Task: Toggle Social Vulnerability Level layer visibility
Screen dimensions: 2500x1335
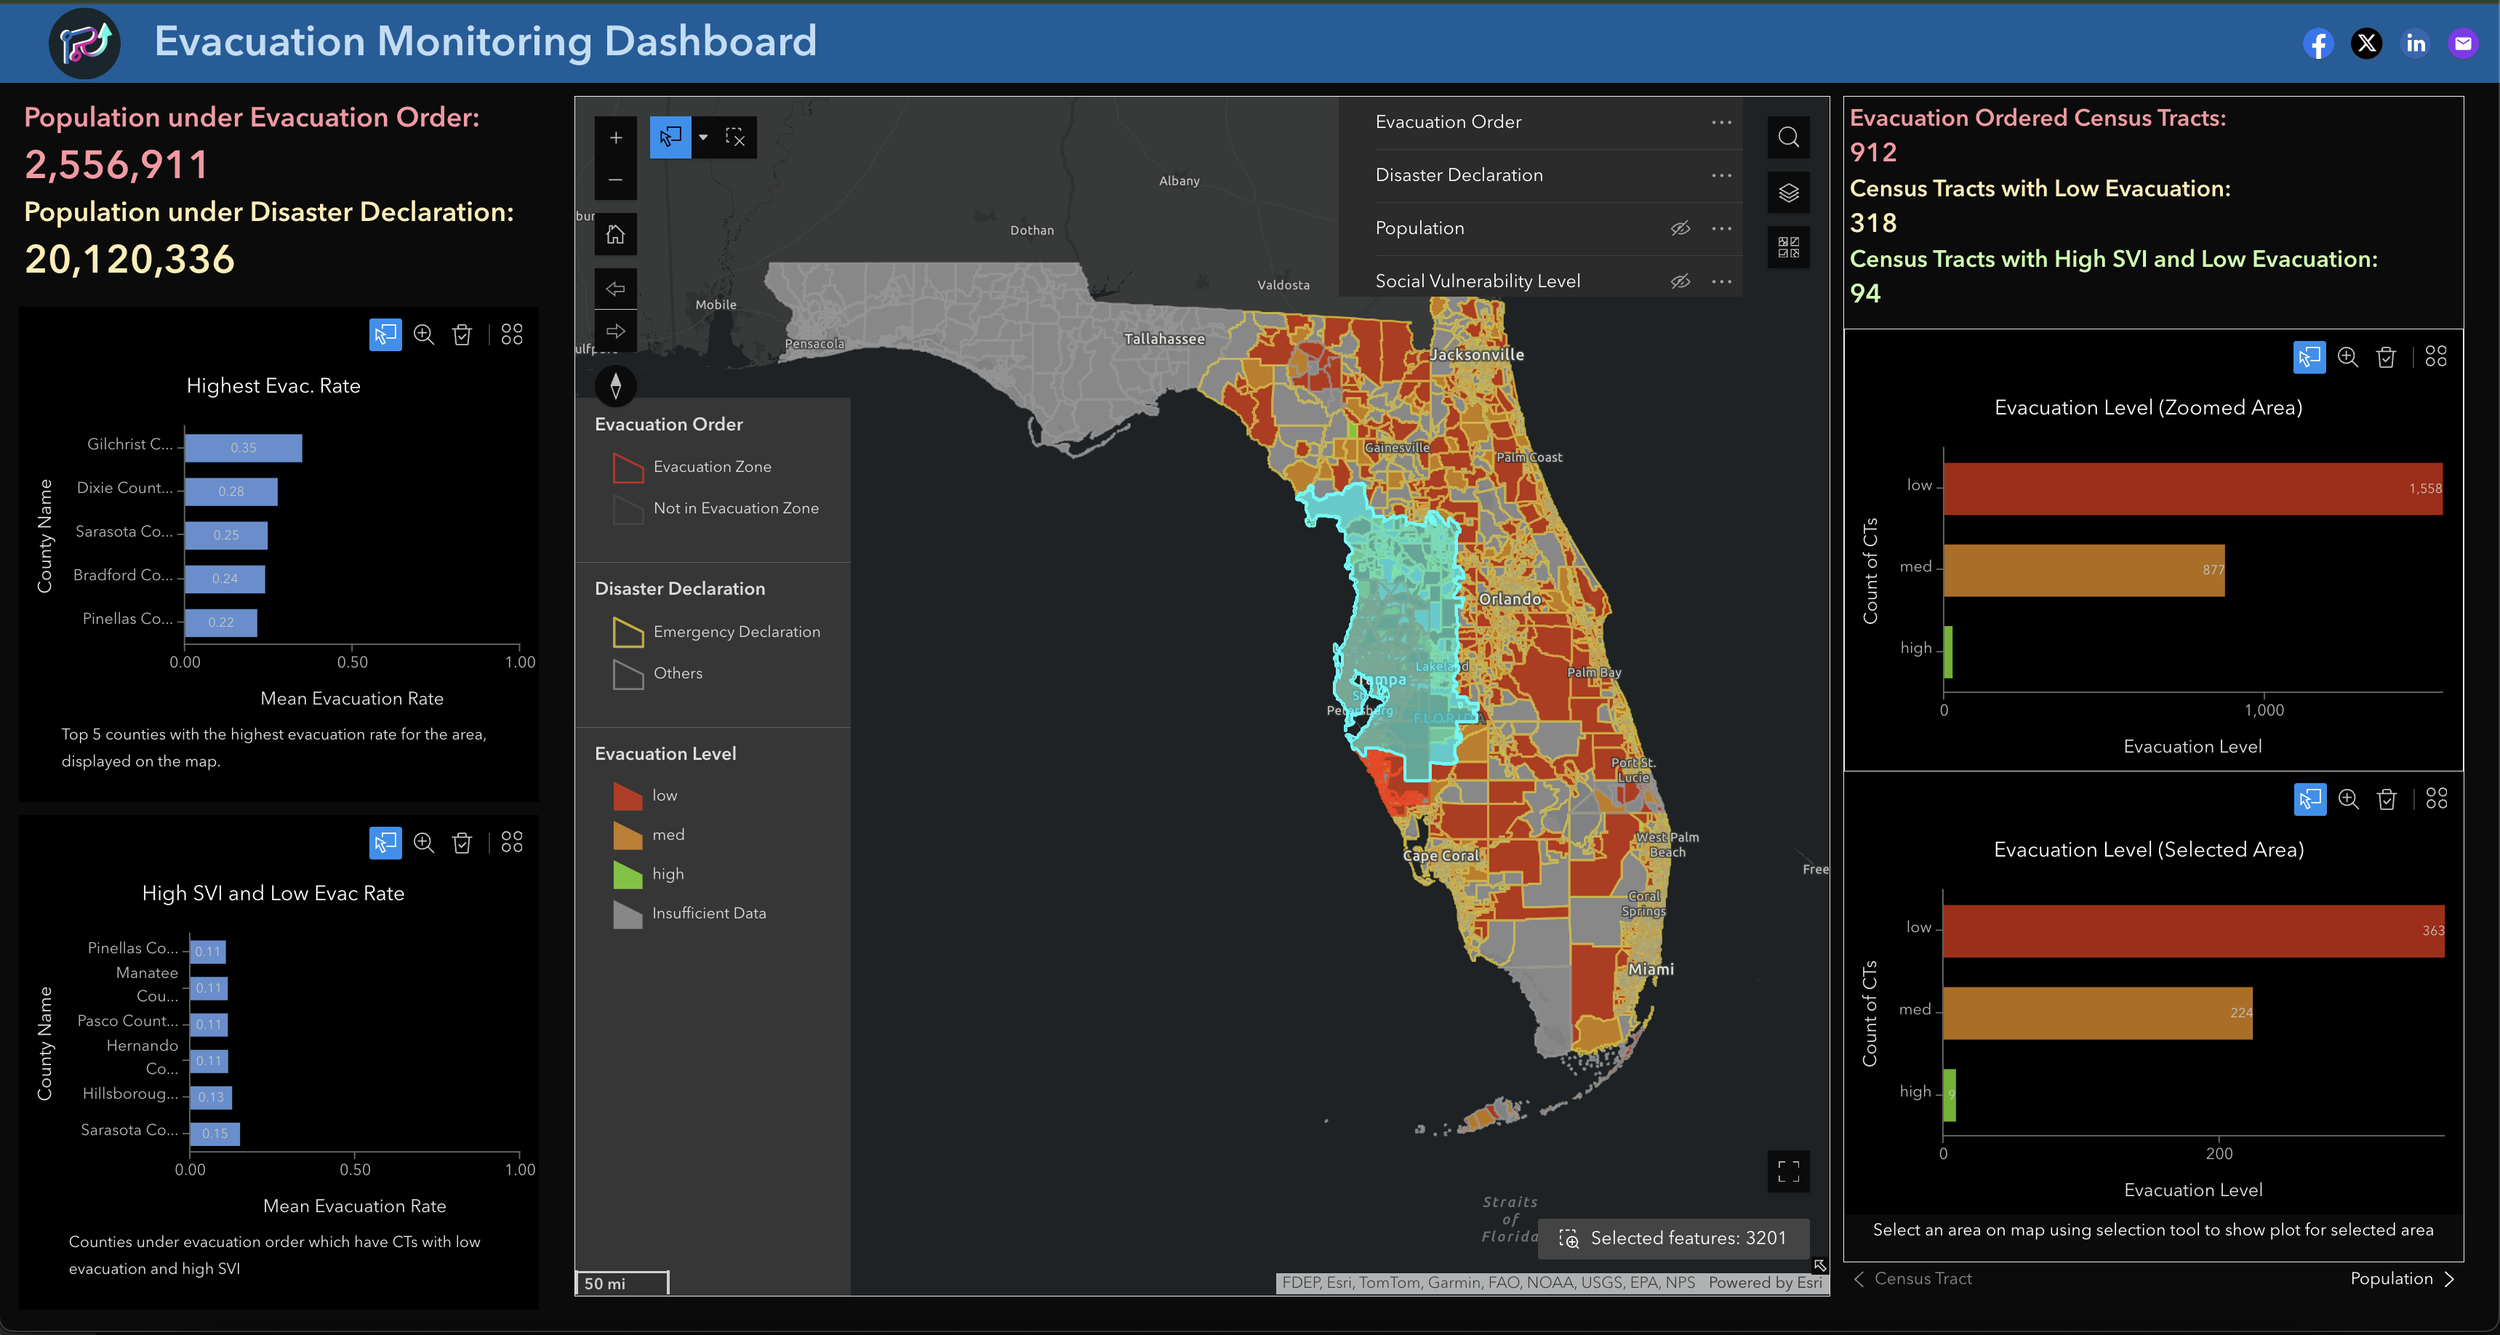Action: [1680, 281]
